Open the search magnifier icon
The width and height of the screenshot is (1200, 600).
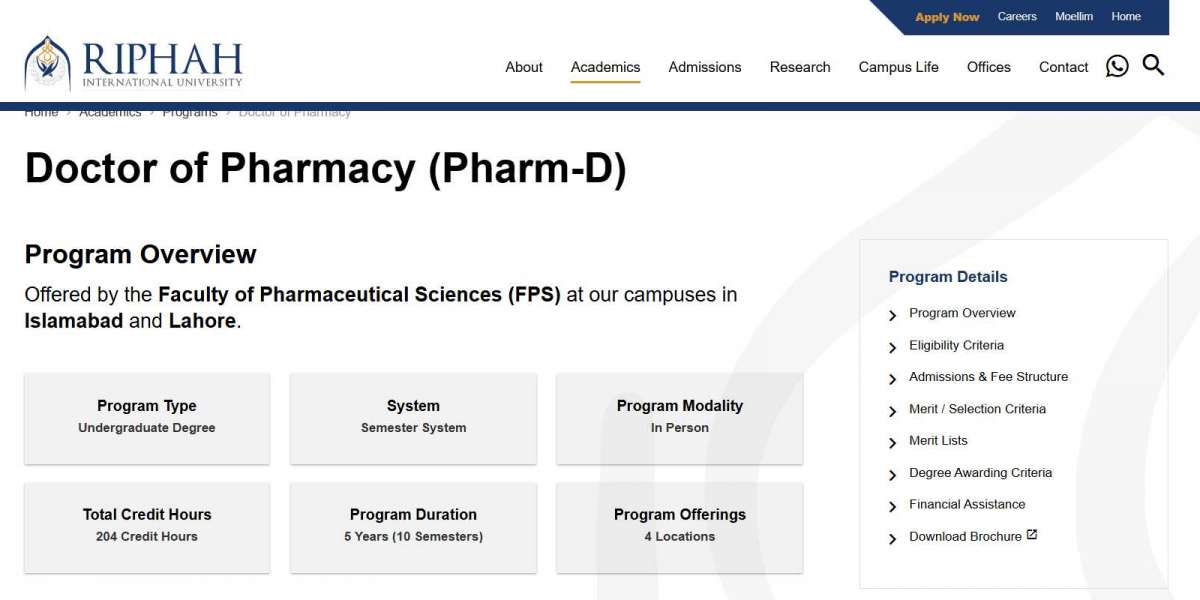point(1153,66)
